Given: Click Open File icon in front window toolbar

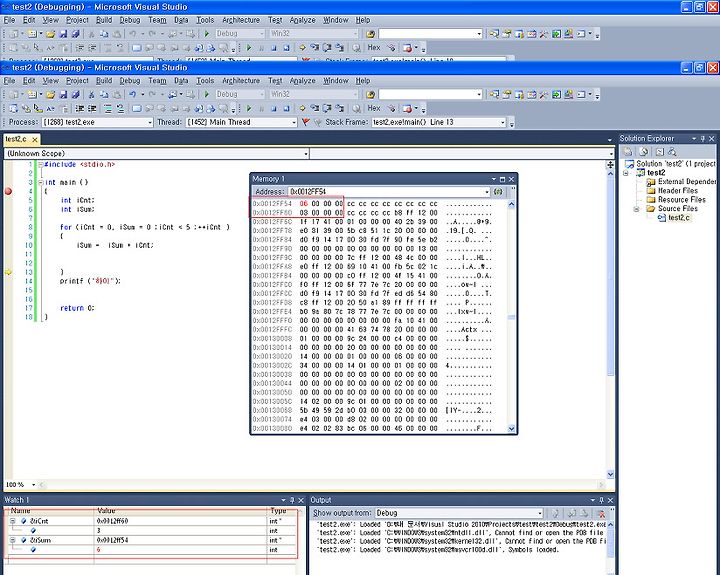Looking at the screenshot, I should [51, 95].
